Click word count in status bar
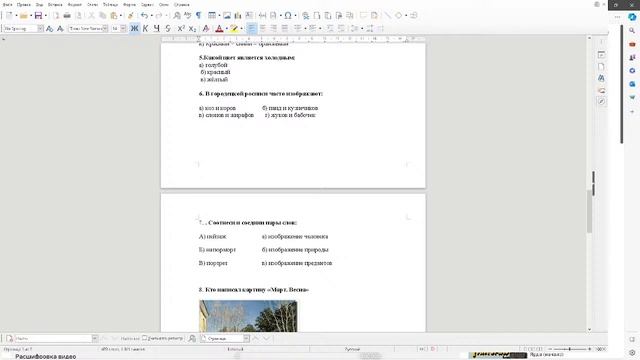Screen dimensions: 640x360 [123, 349]
